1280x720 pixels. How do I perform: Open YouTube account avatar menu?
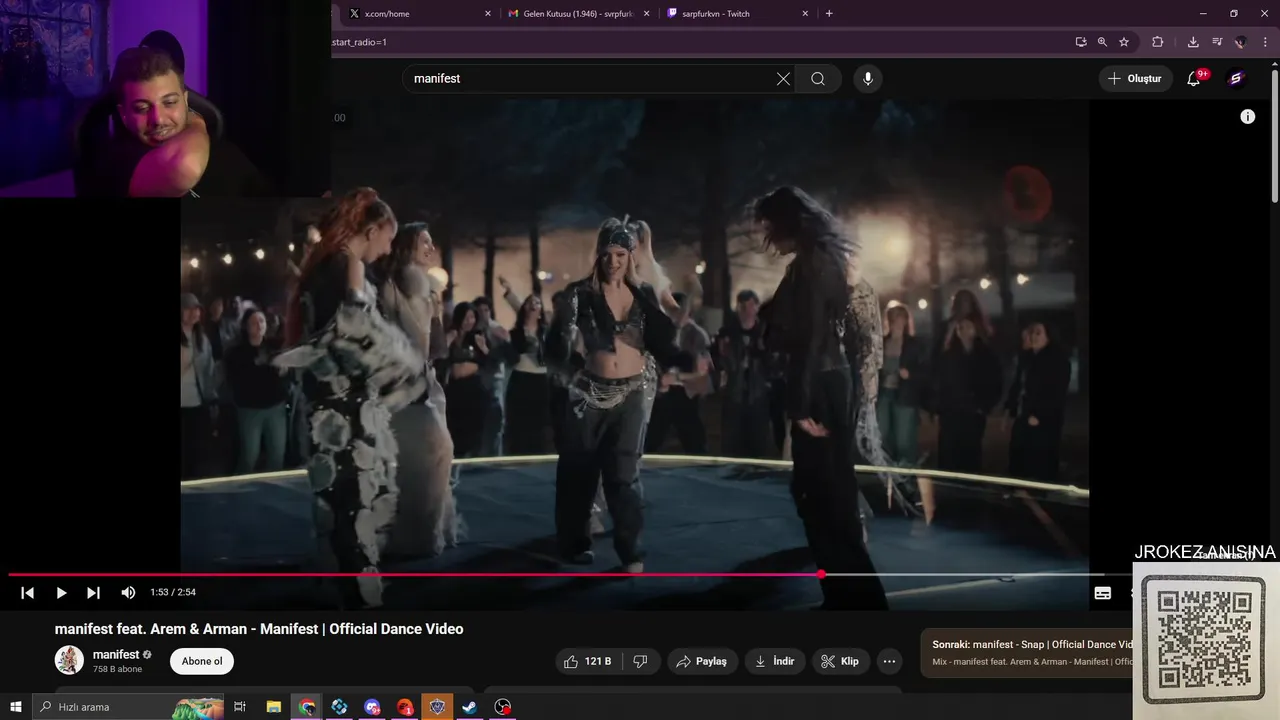pyautogui.click(x=1236, y=79)
